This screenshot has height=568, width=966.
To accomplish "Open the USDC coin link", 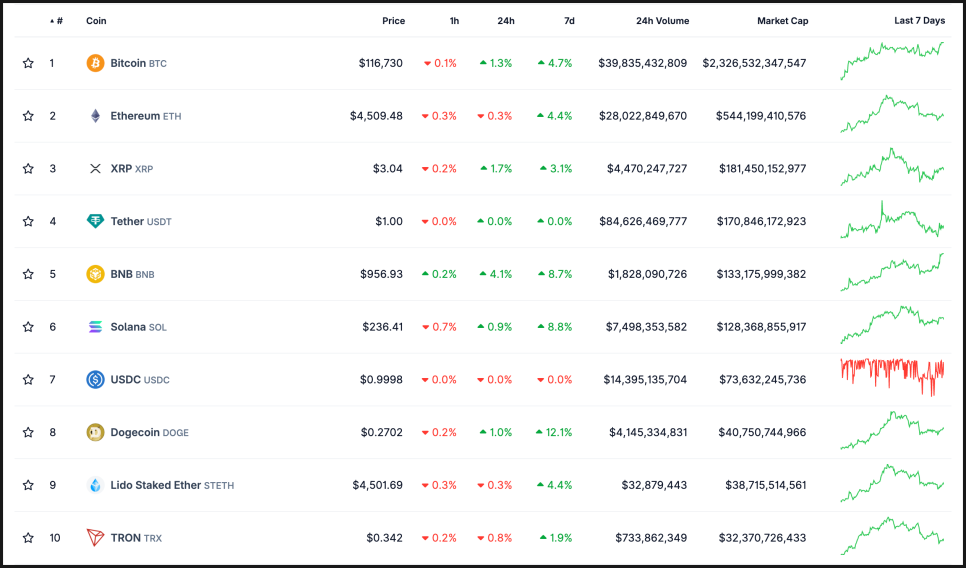I will pos(140,379).
